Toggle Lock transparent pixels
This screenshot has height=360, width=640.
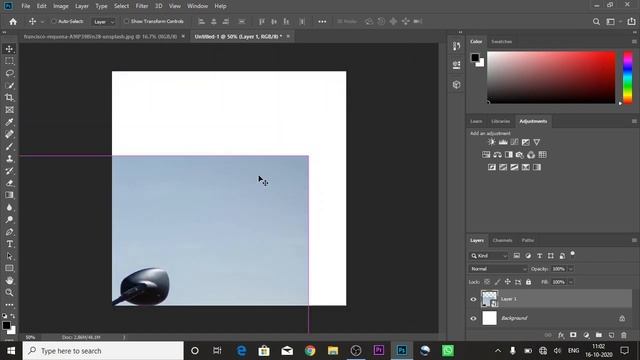pyautogui.click(x=487, y=282)
